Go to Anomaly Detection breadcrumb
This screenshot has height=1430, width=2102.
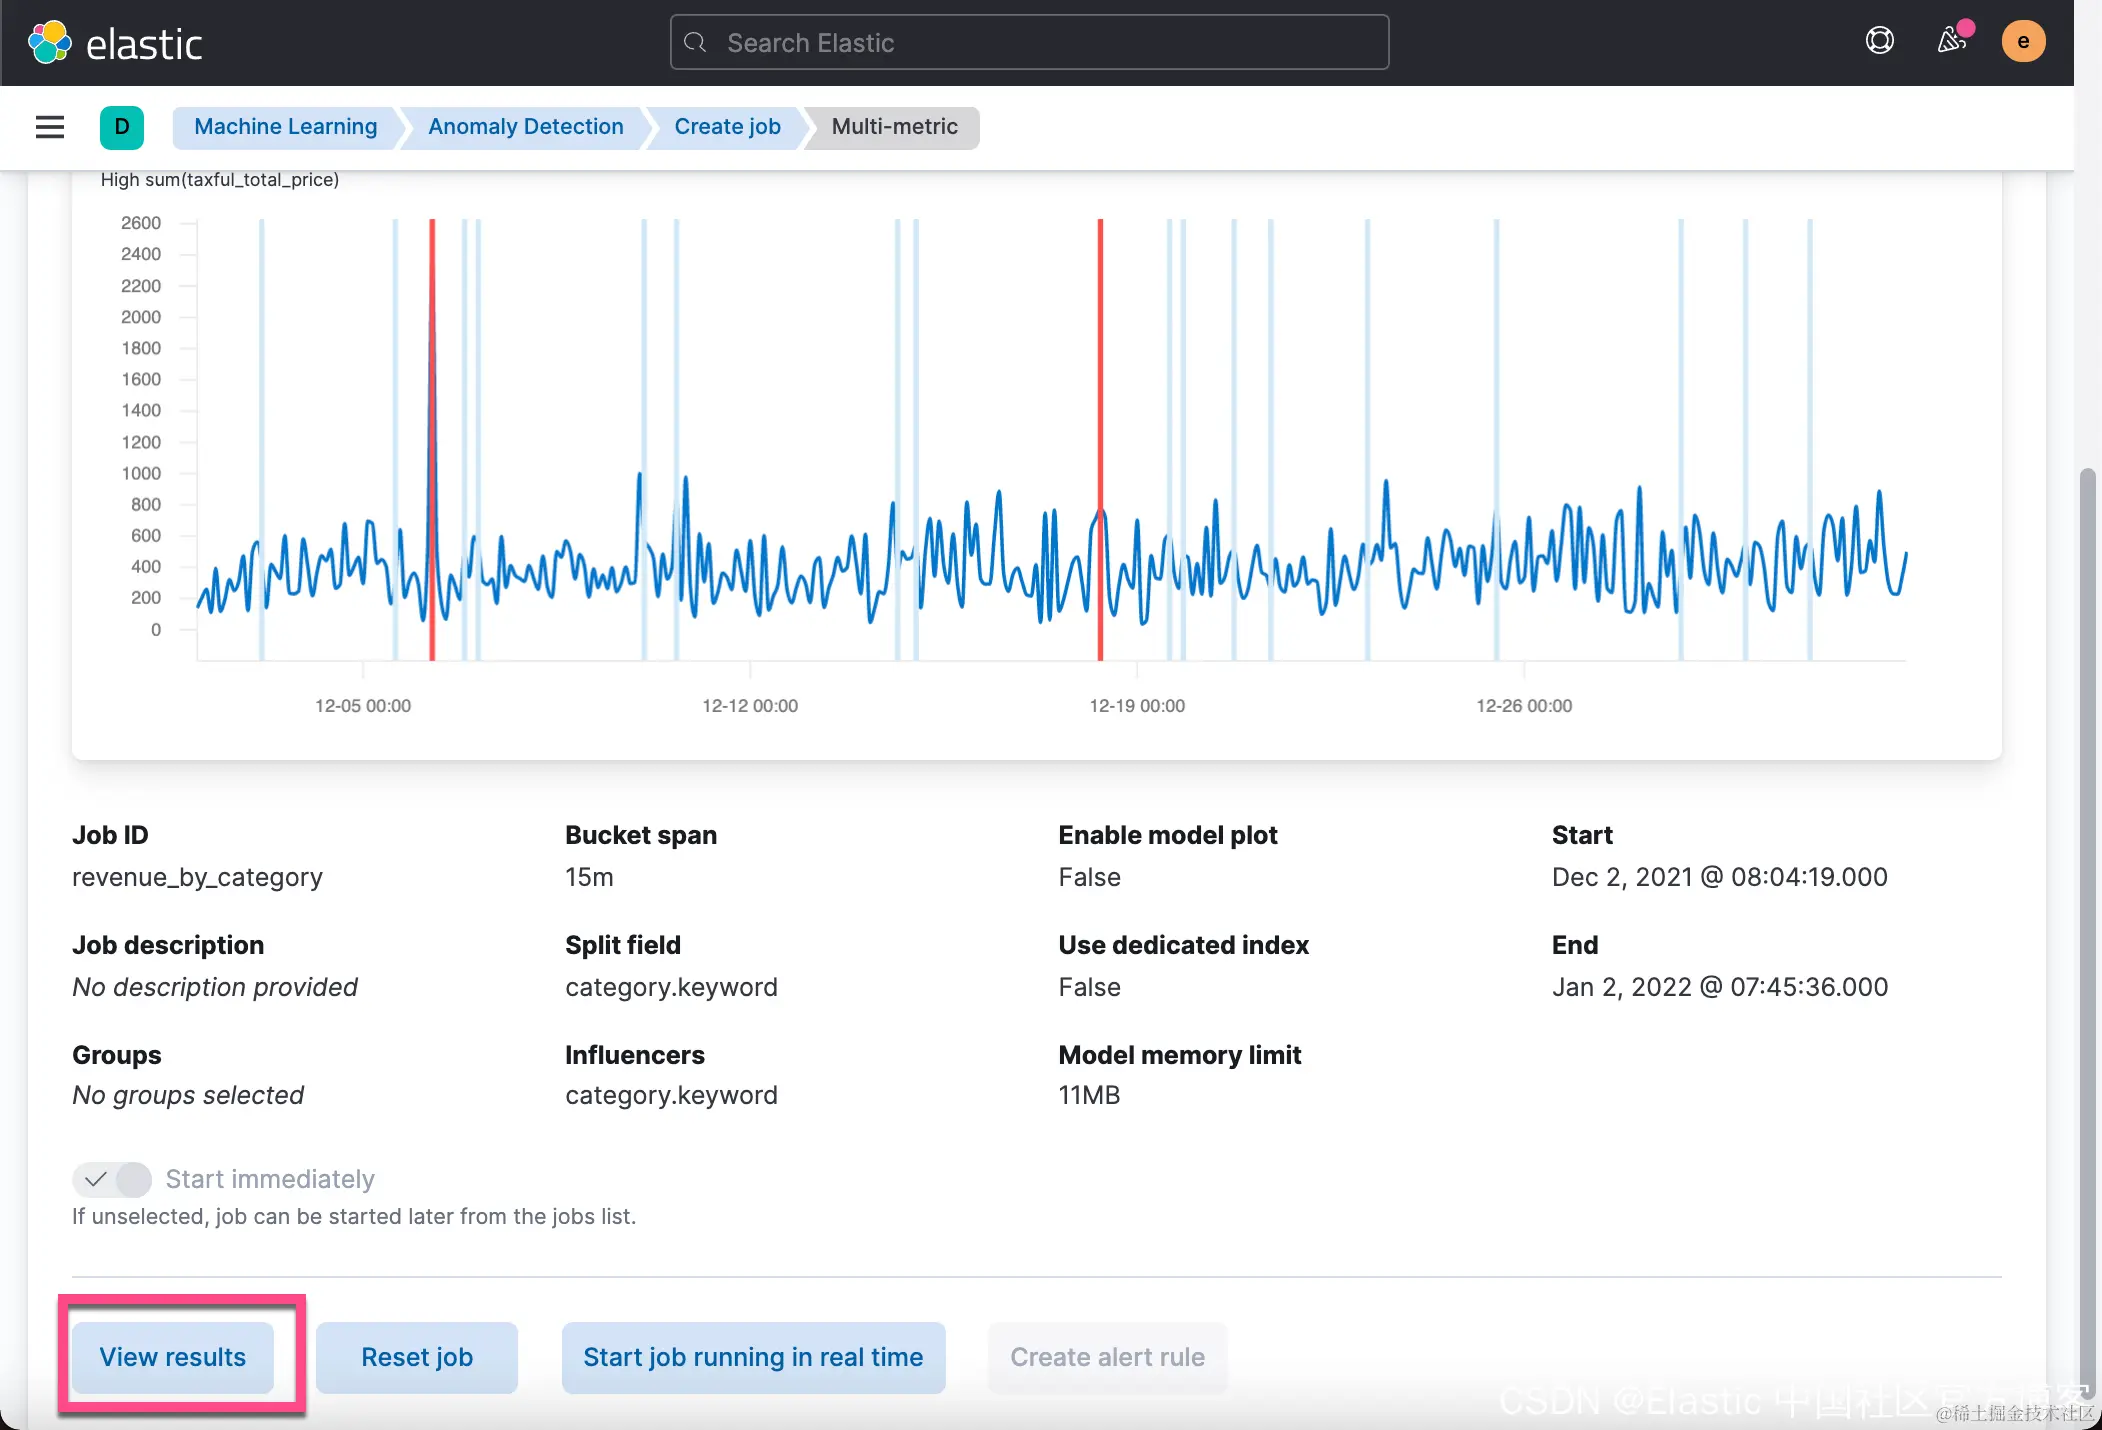525,127
